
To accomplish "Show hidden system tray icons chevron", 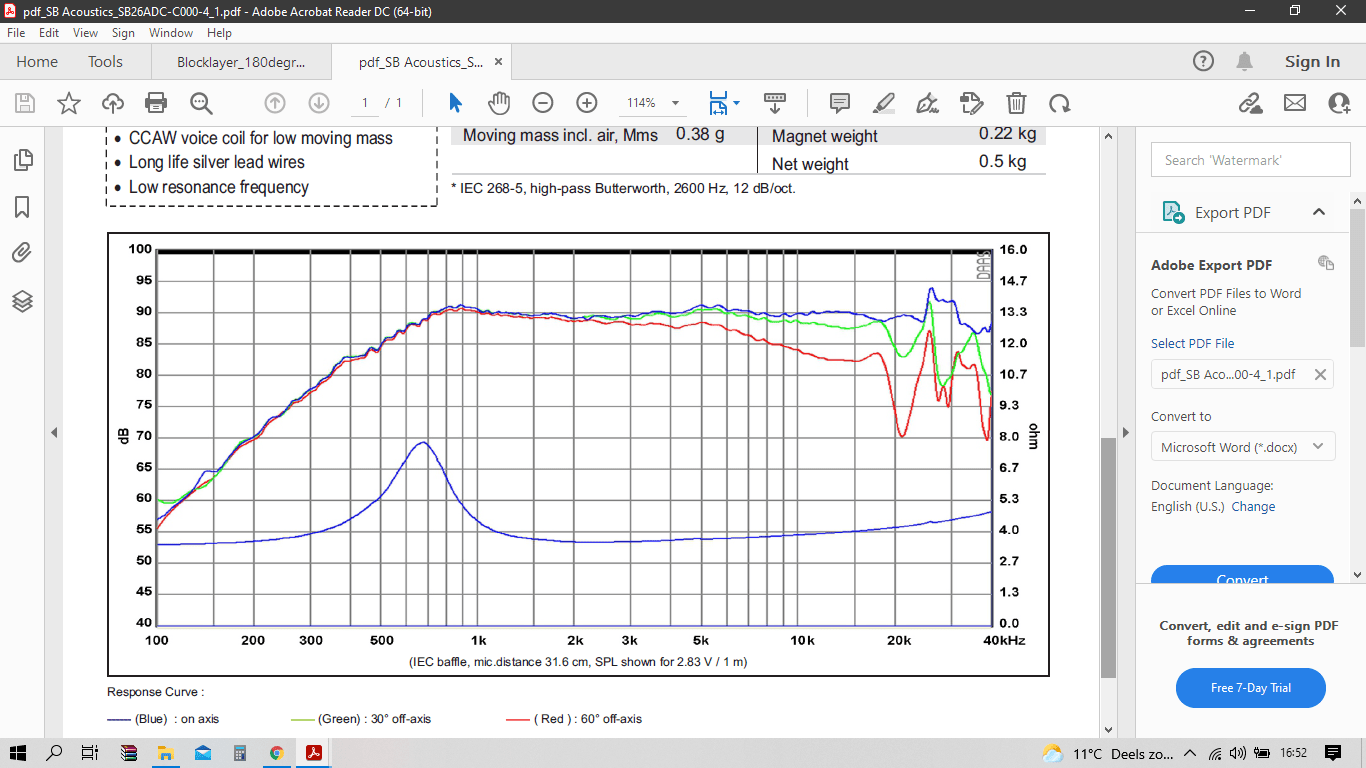I will [x=1190, y=753].
